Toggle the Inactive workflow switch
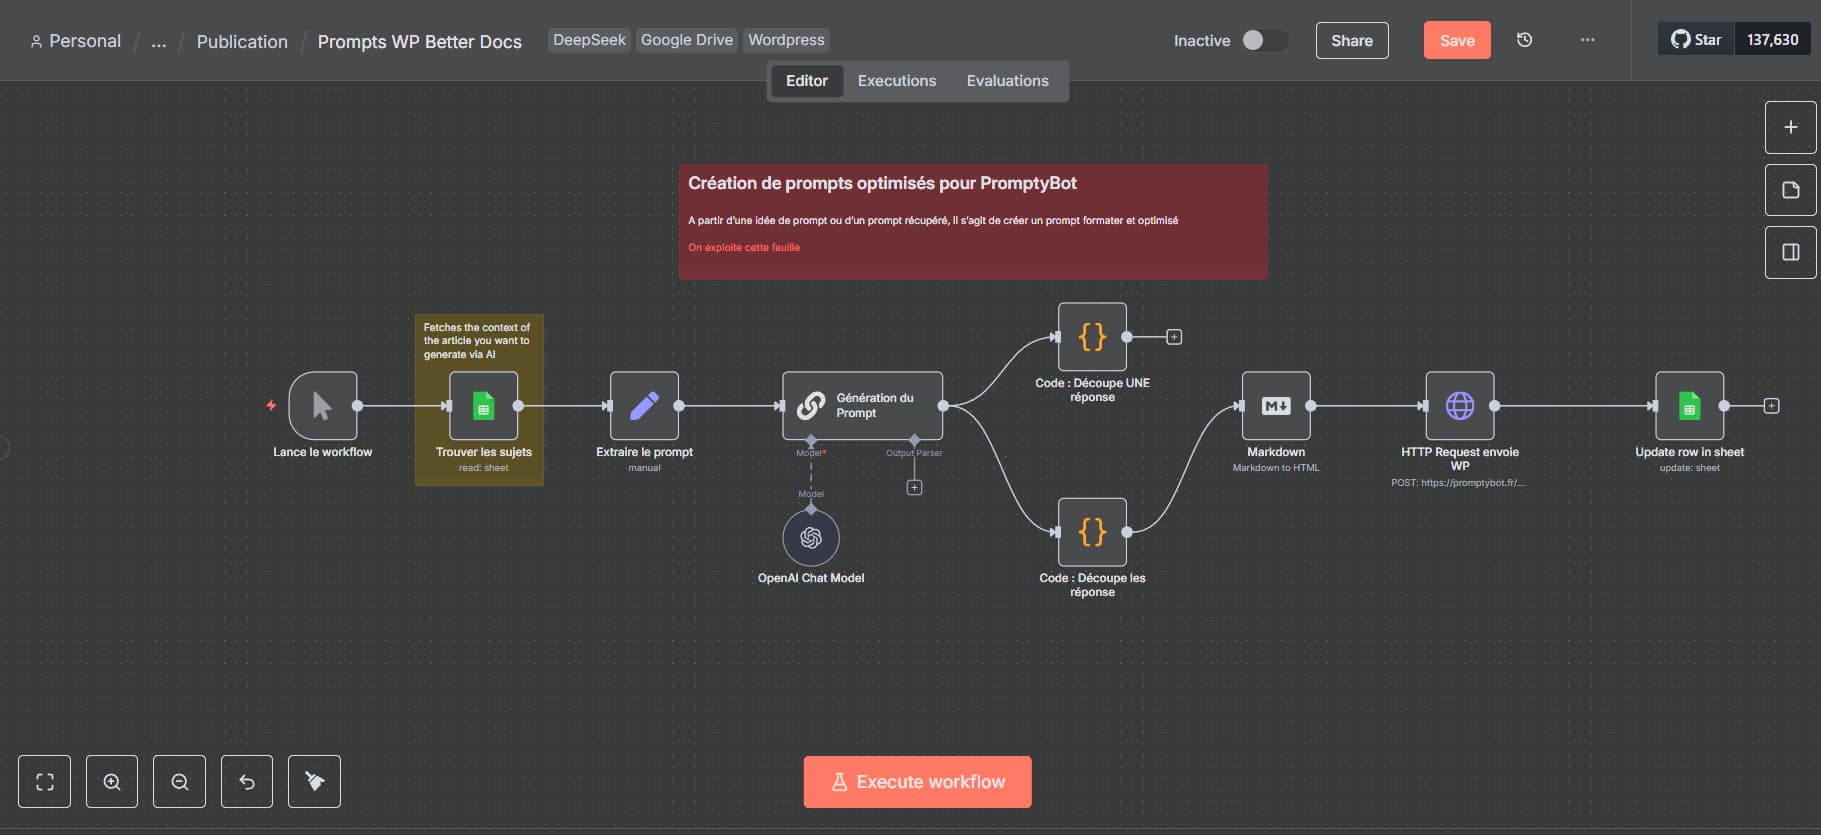Viewport: 1821px width, 835px height. point(1263,40)
